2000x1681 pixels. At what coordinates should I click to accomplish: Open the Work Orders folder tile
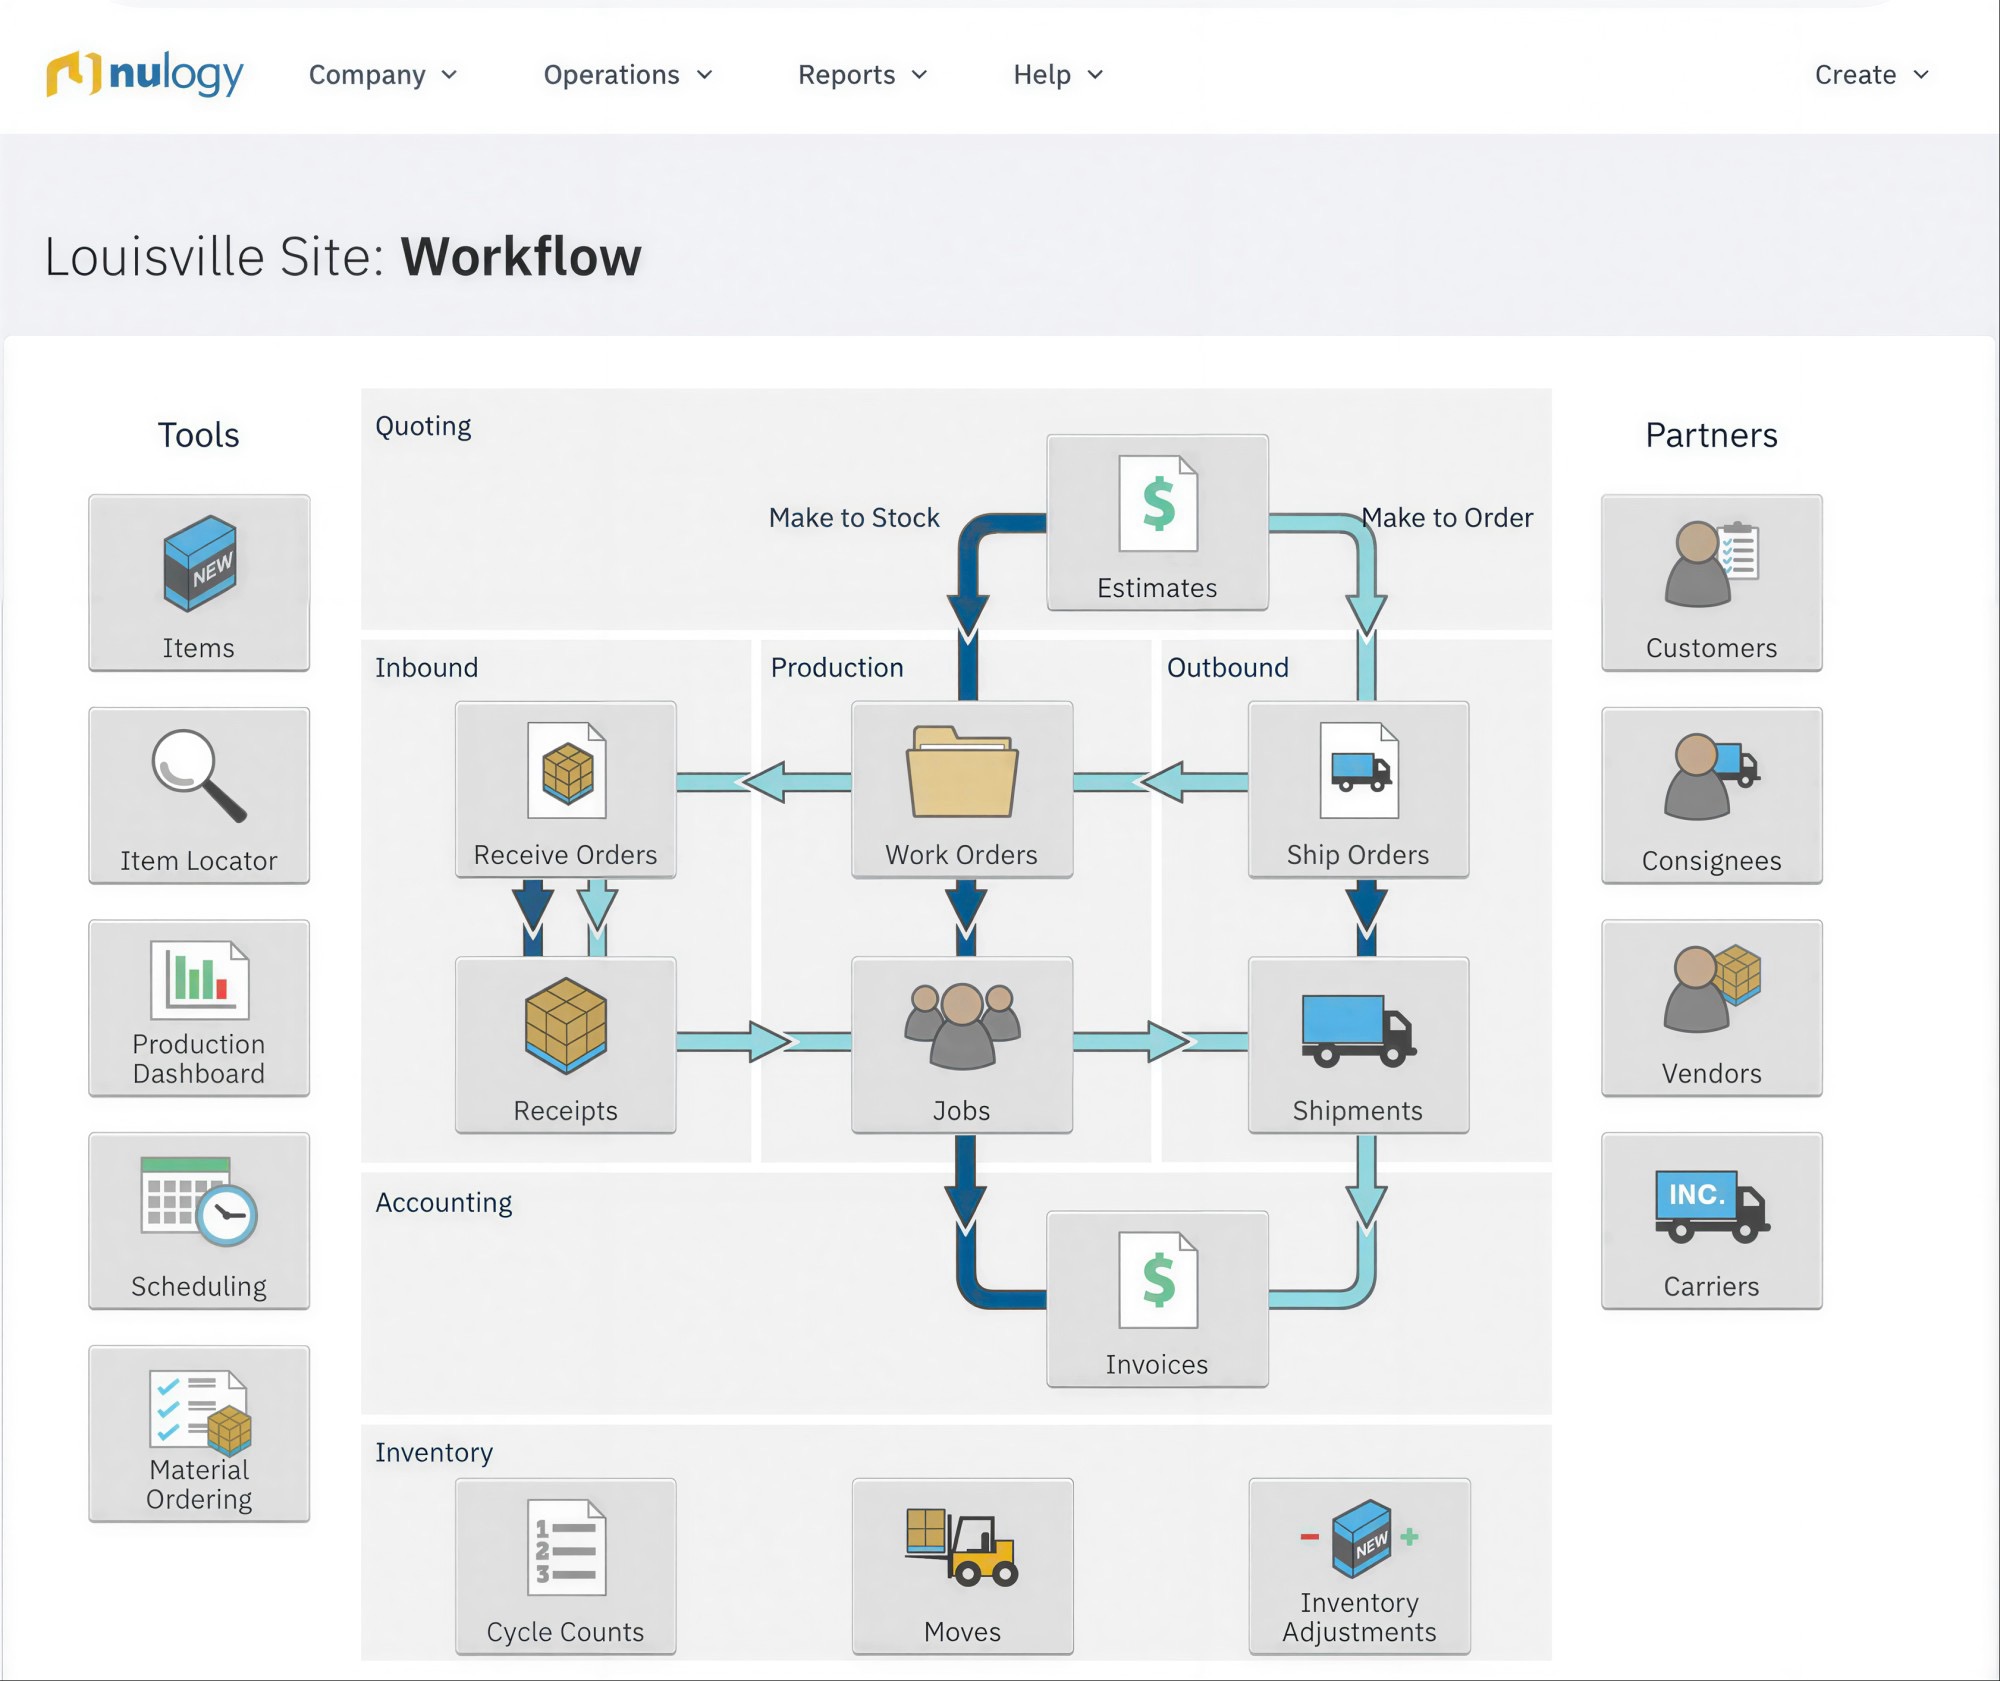pyautogui.click(x=962, y=790)
